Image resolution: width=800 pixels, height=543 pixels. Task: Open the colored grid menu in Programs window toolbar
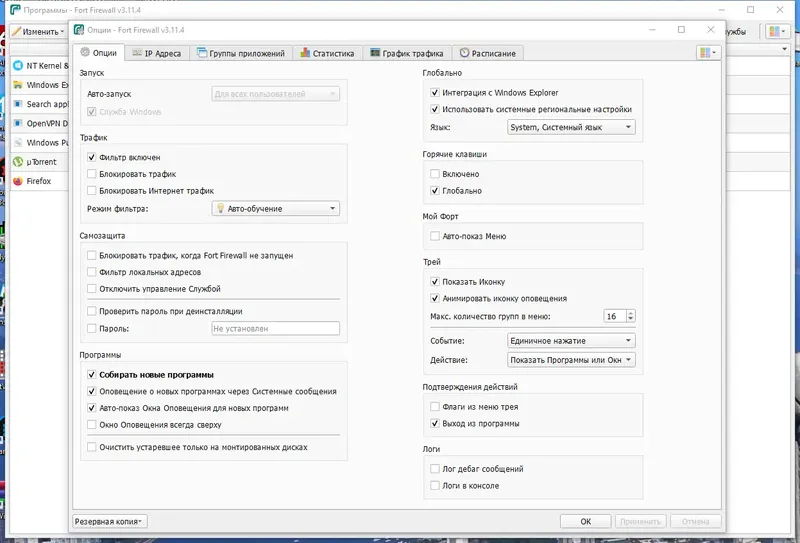coord(778,31)
